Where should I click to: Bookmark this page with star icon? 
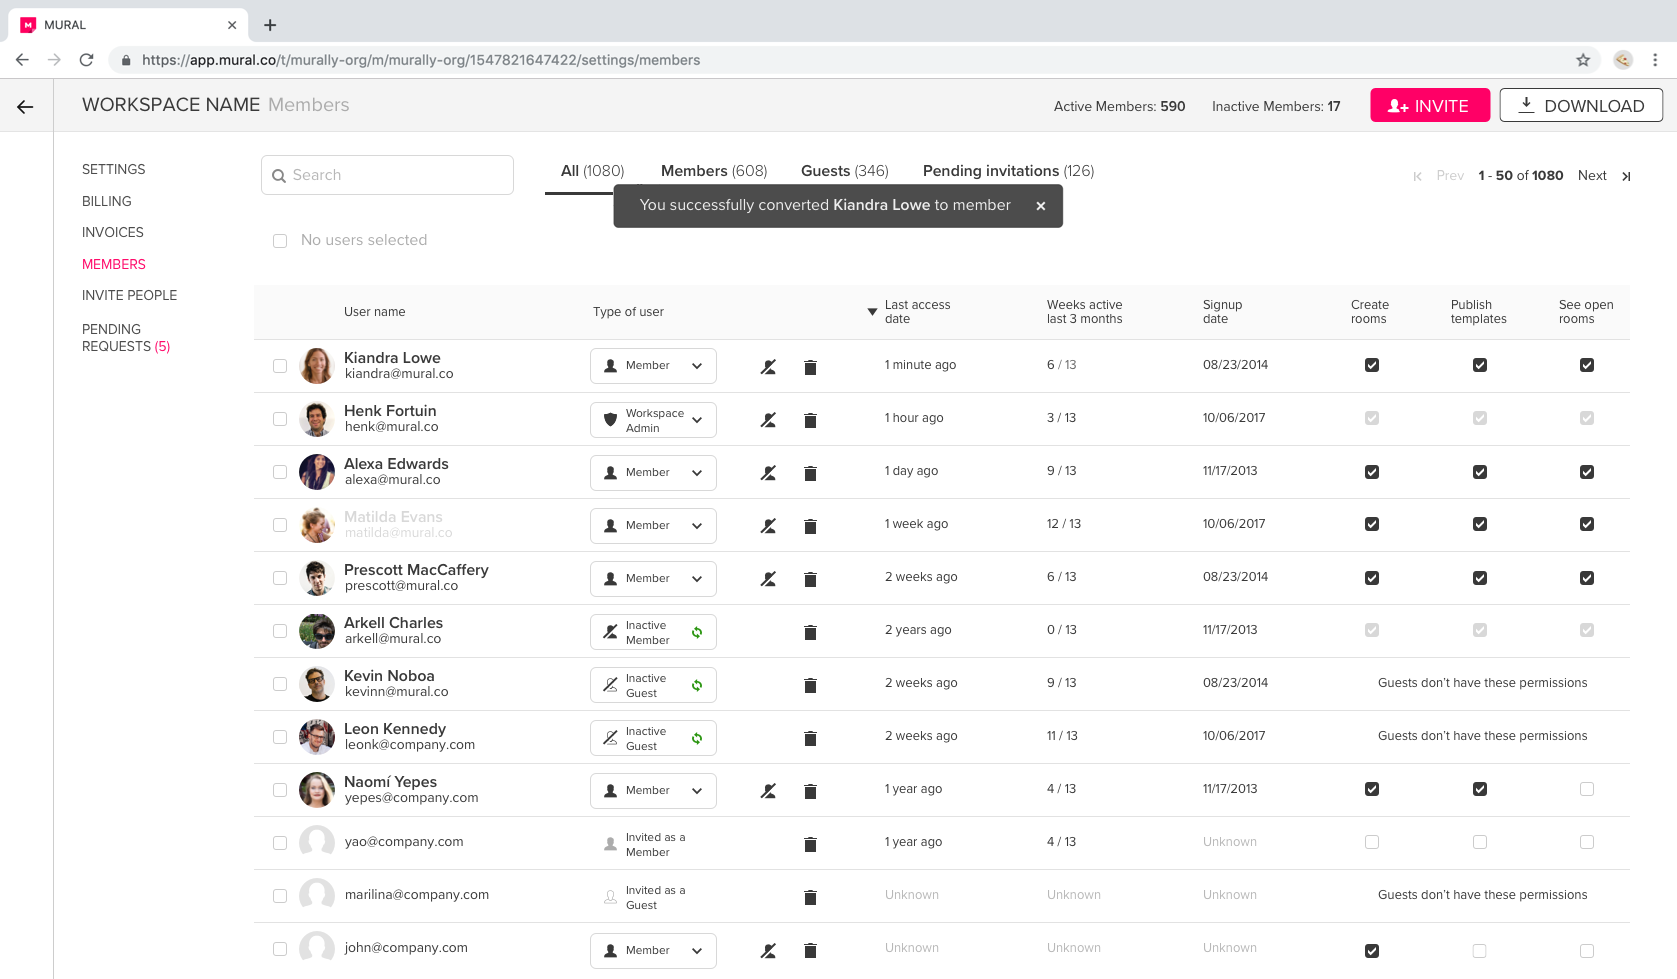click(x=1583, y=60)
